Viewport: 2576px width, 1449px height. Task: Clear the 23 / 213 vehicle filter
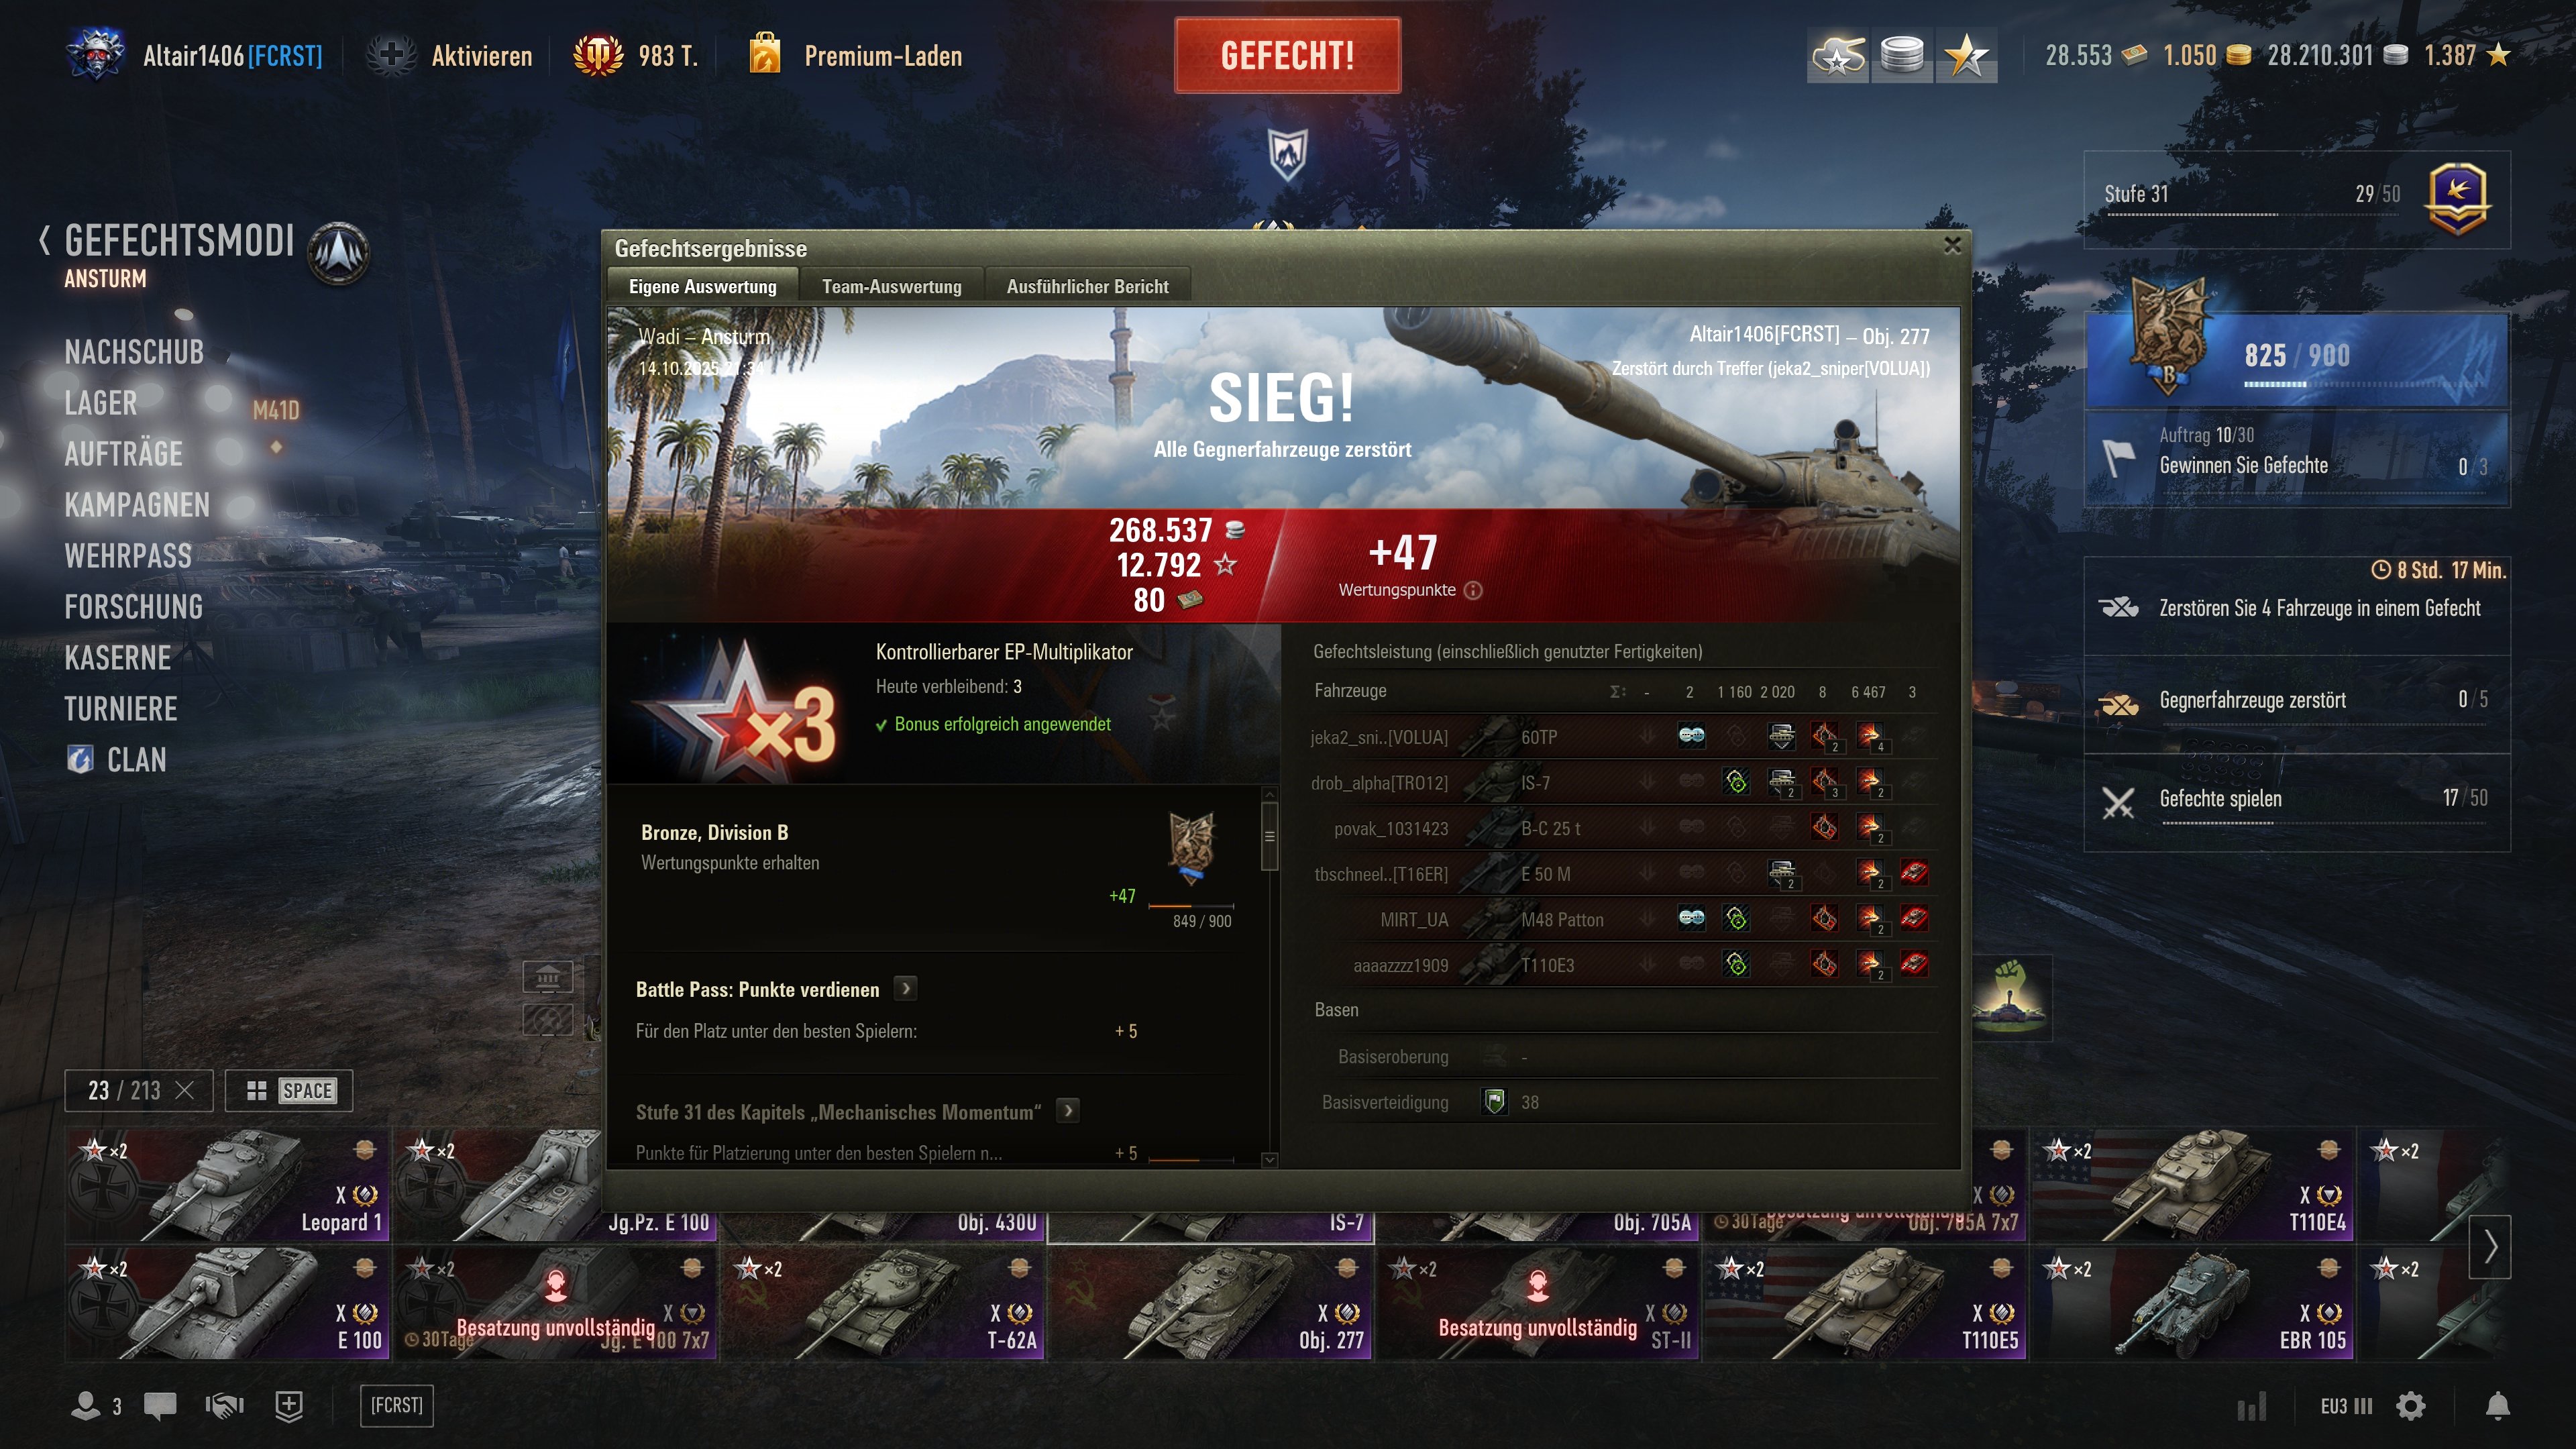tap(185, 1090)
